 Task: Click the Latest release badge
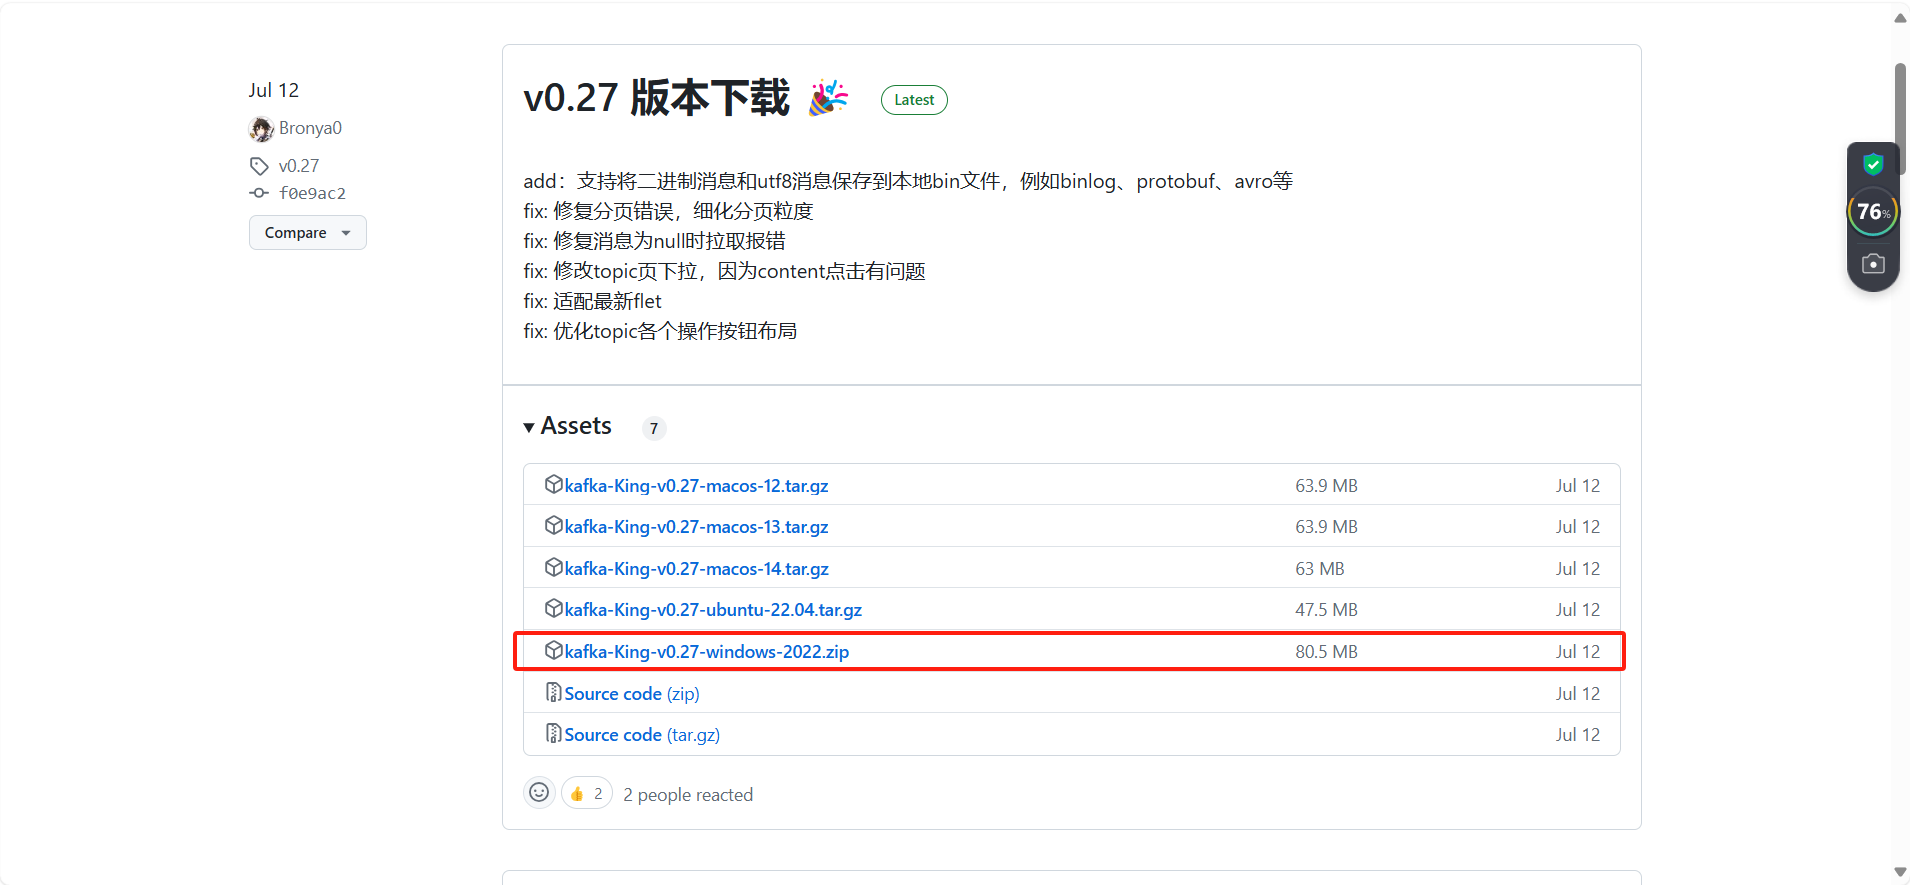914,100
